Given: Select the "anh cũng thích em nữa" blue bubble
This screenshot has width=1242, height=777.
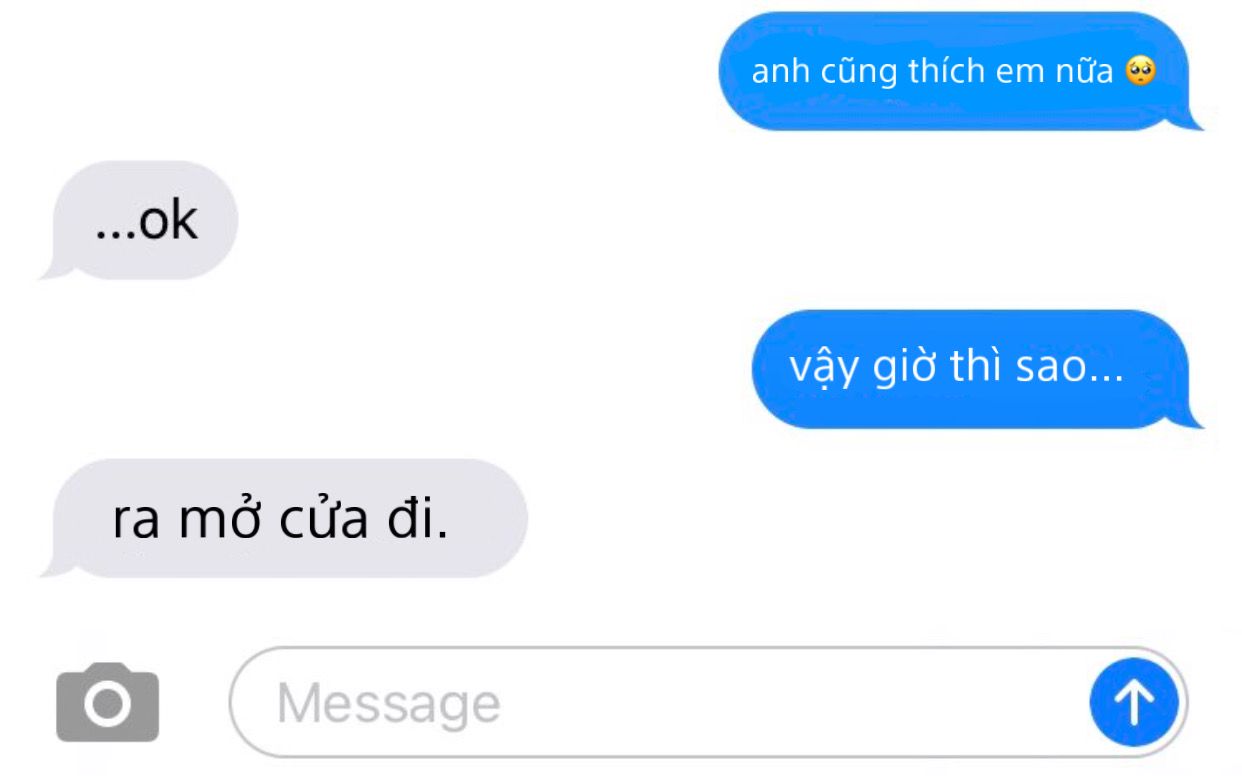Looking at the screenshot, I should [x=958, y=71].
